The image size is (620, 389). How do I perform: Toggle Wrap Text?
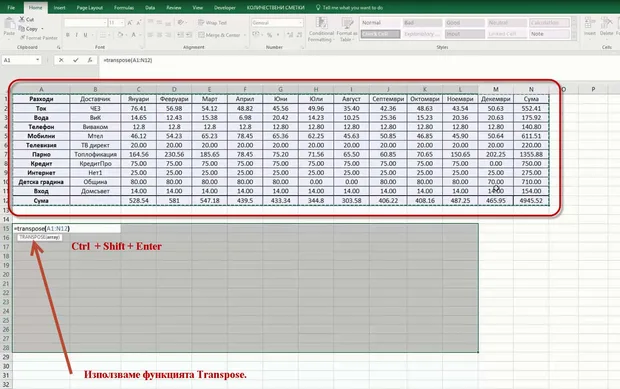click(212, 23)
